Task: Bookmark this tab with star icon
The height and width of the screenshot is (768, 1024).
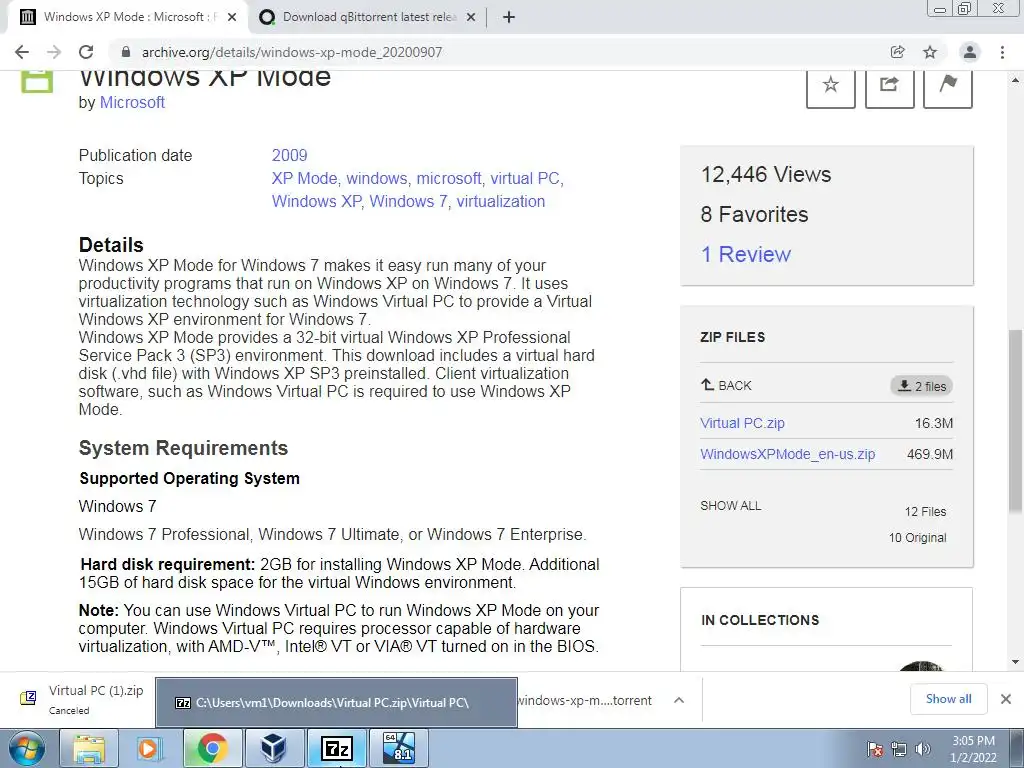Action: [x=930, y=52]
